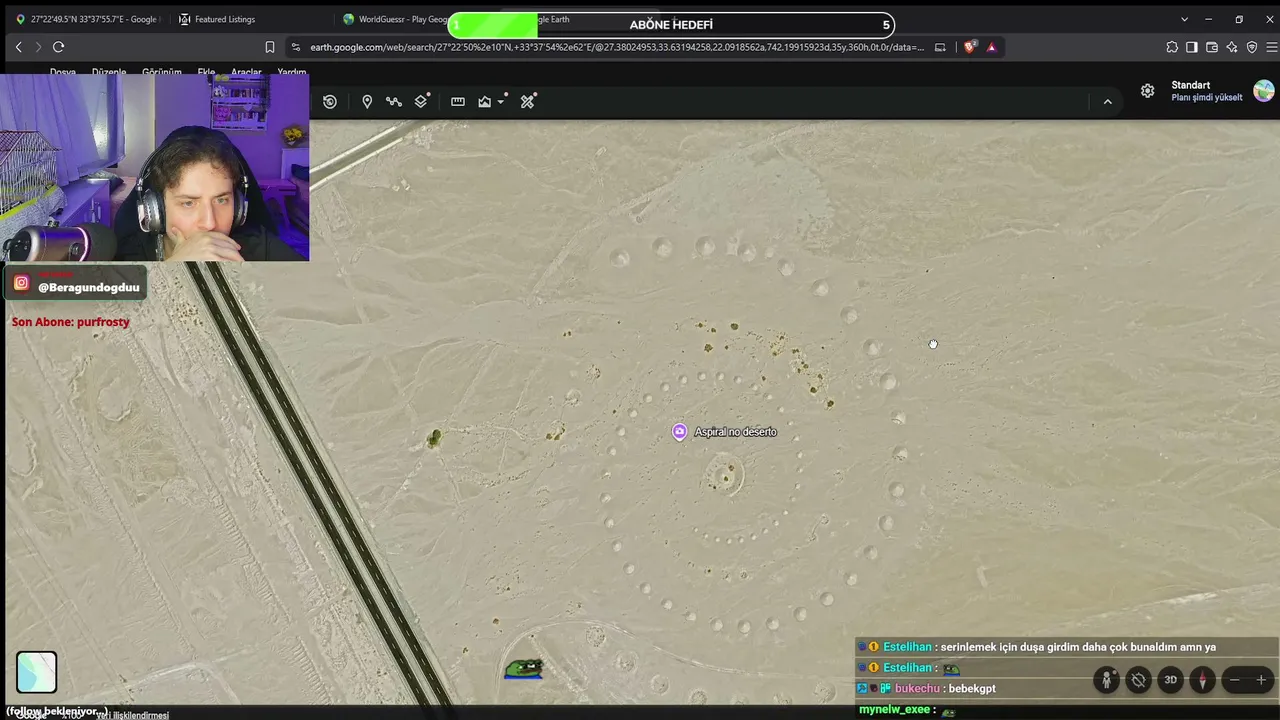Select the ruler measure tool
Screen dimensions: 1280x720
[458, 101]
